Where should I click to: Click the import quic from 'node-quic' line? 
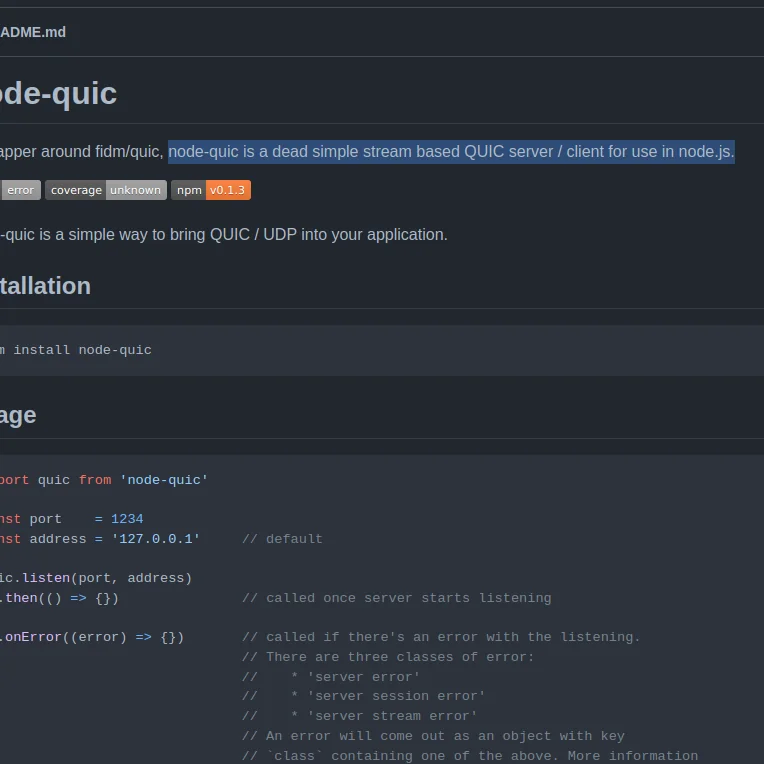[104, 480]
